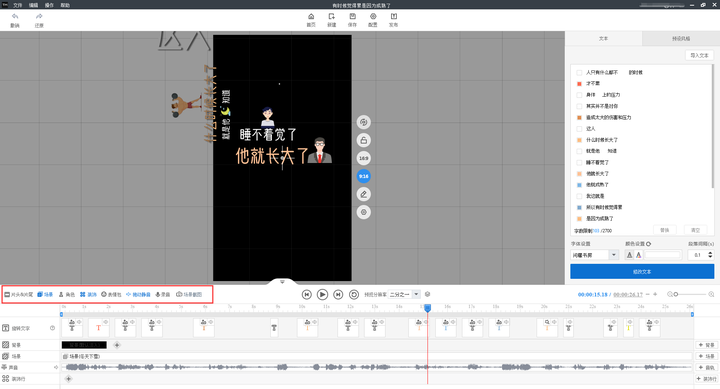Click the 导入文本 button
The width and height of the screenshot is (720, 389).
point(699,55)
